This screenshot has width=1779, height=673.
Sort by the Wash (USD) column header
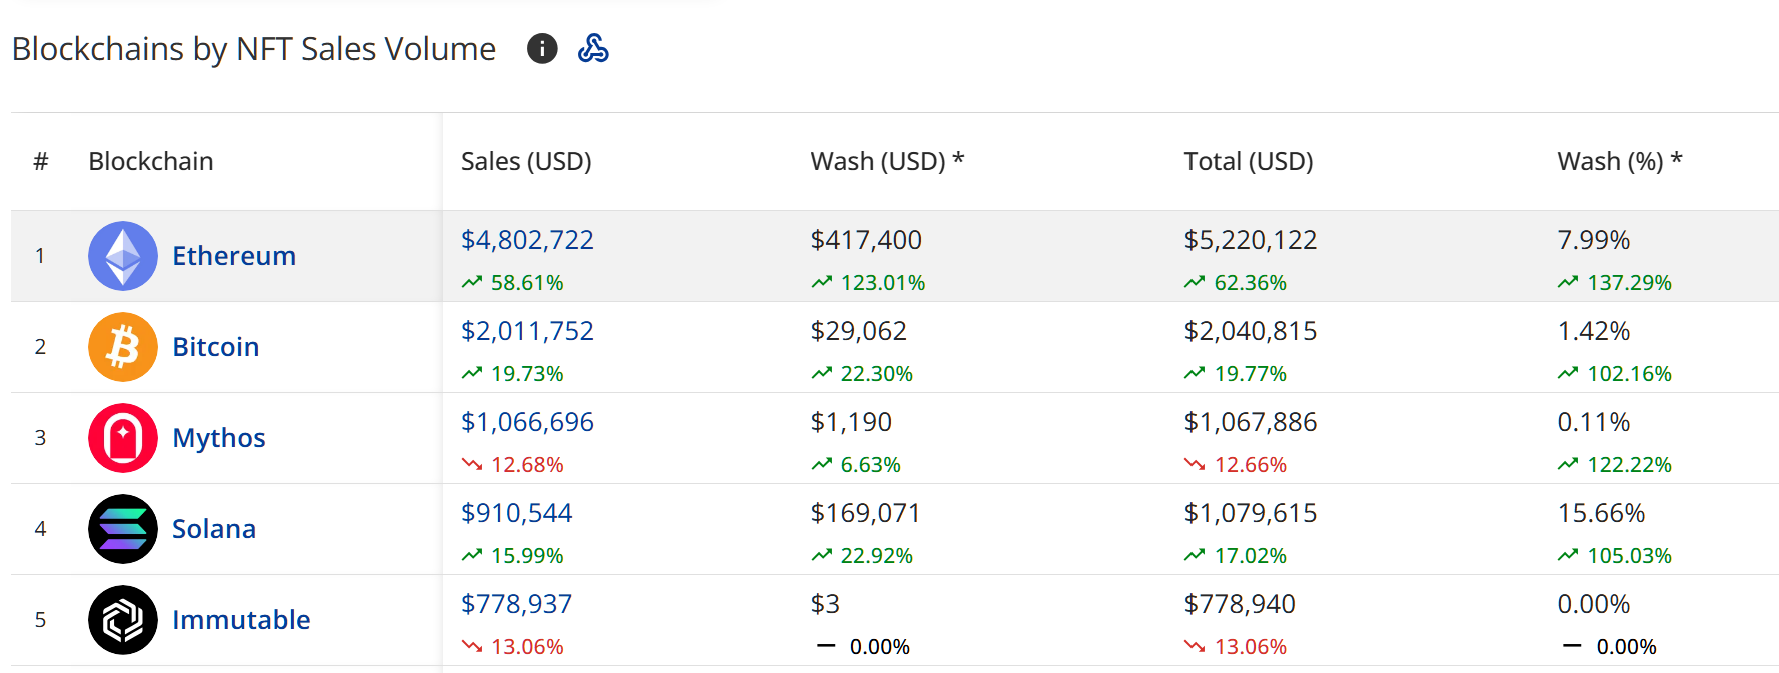click(x=887, y=161)
